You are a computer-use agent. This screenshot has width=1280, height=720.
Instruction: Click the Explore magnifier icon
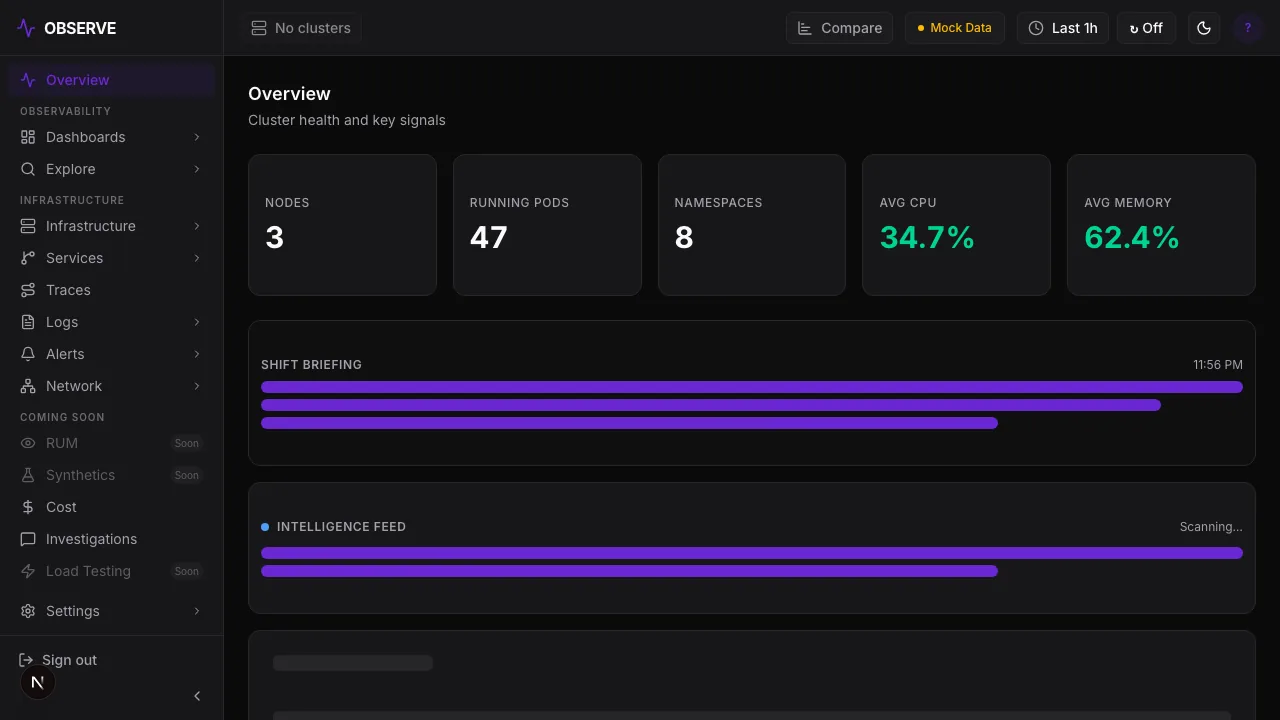(x=28, y=169)
